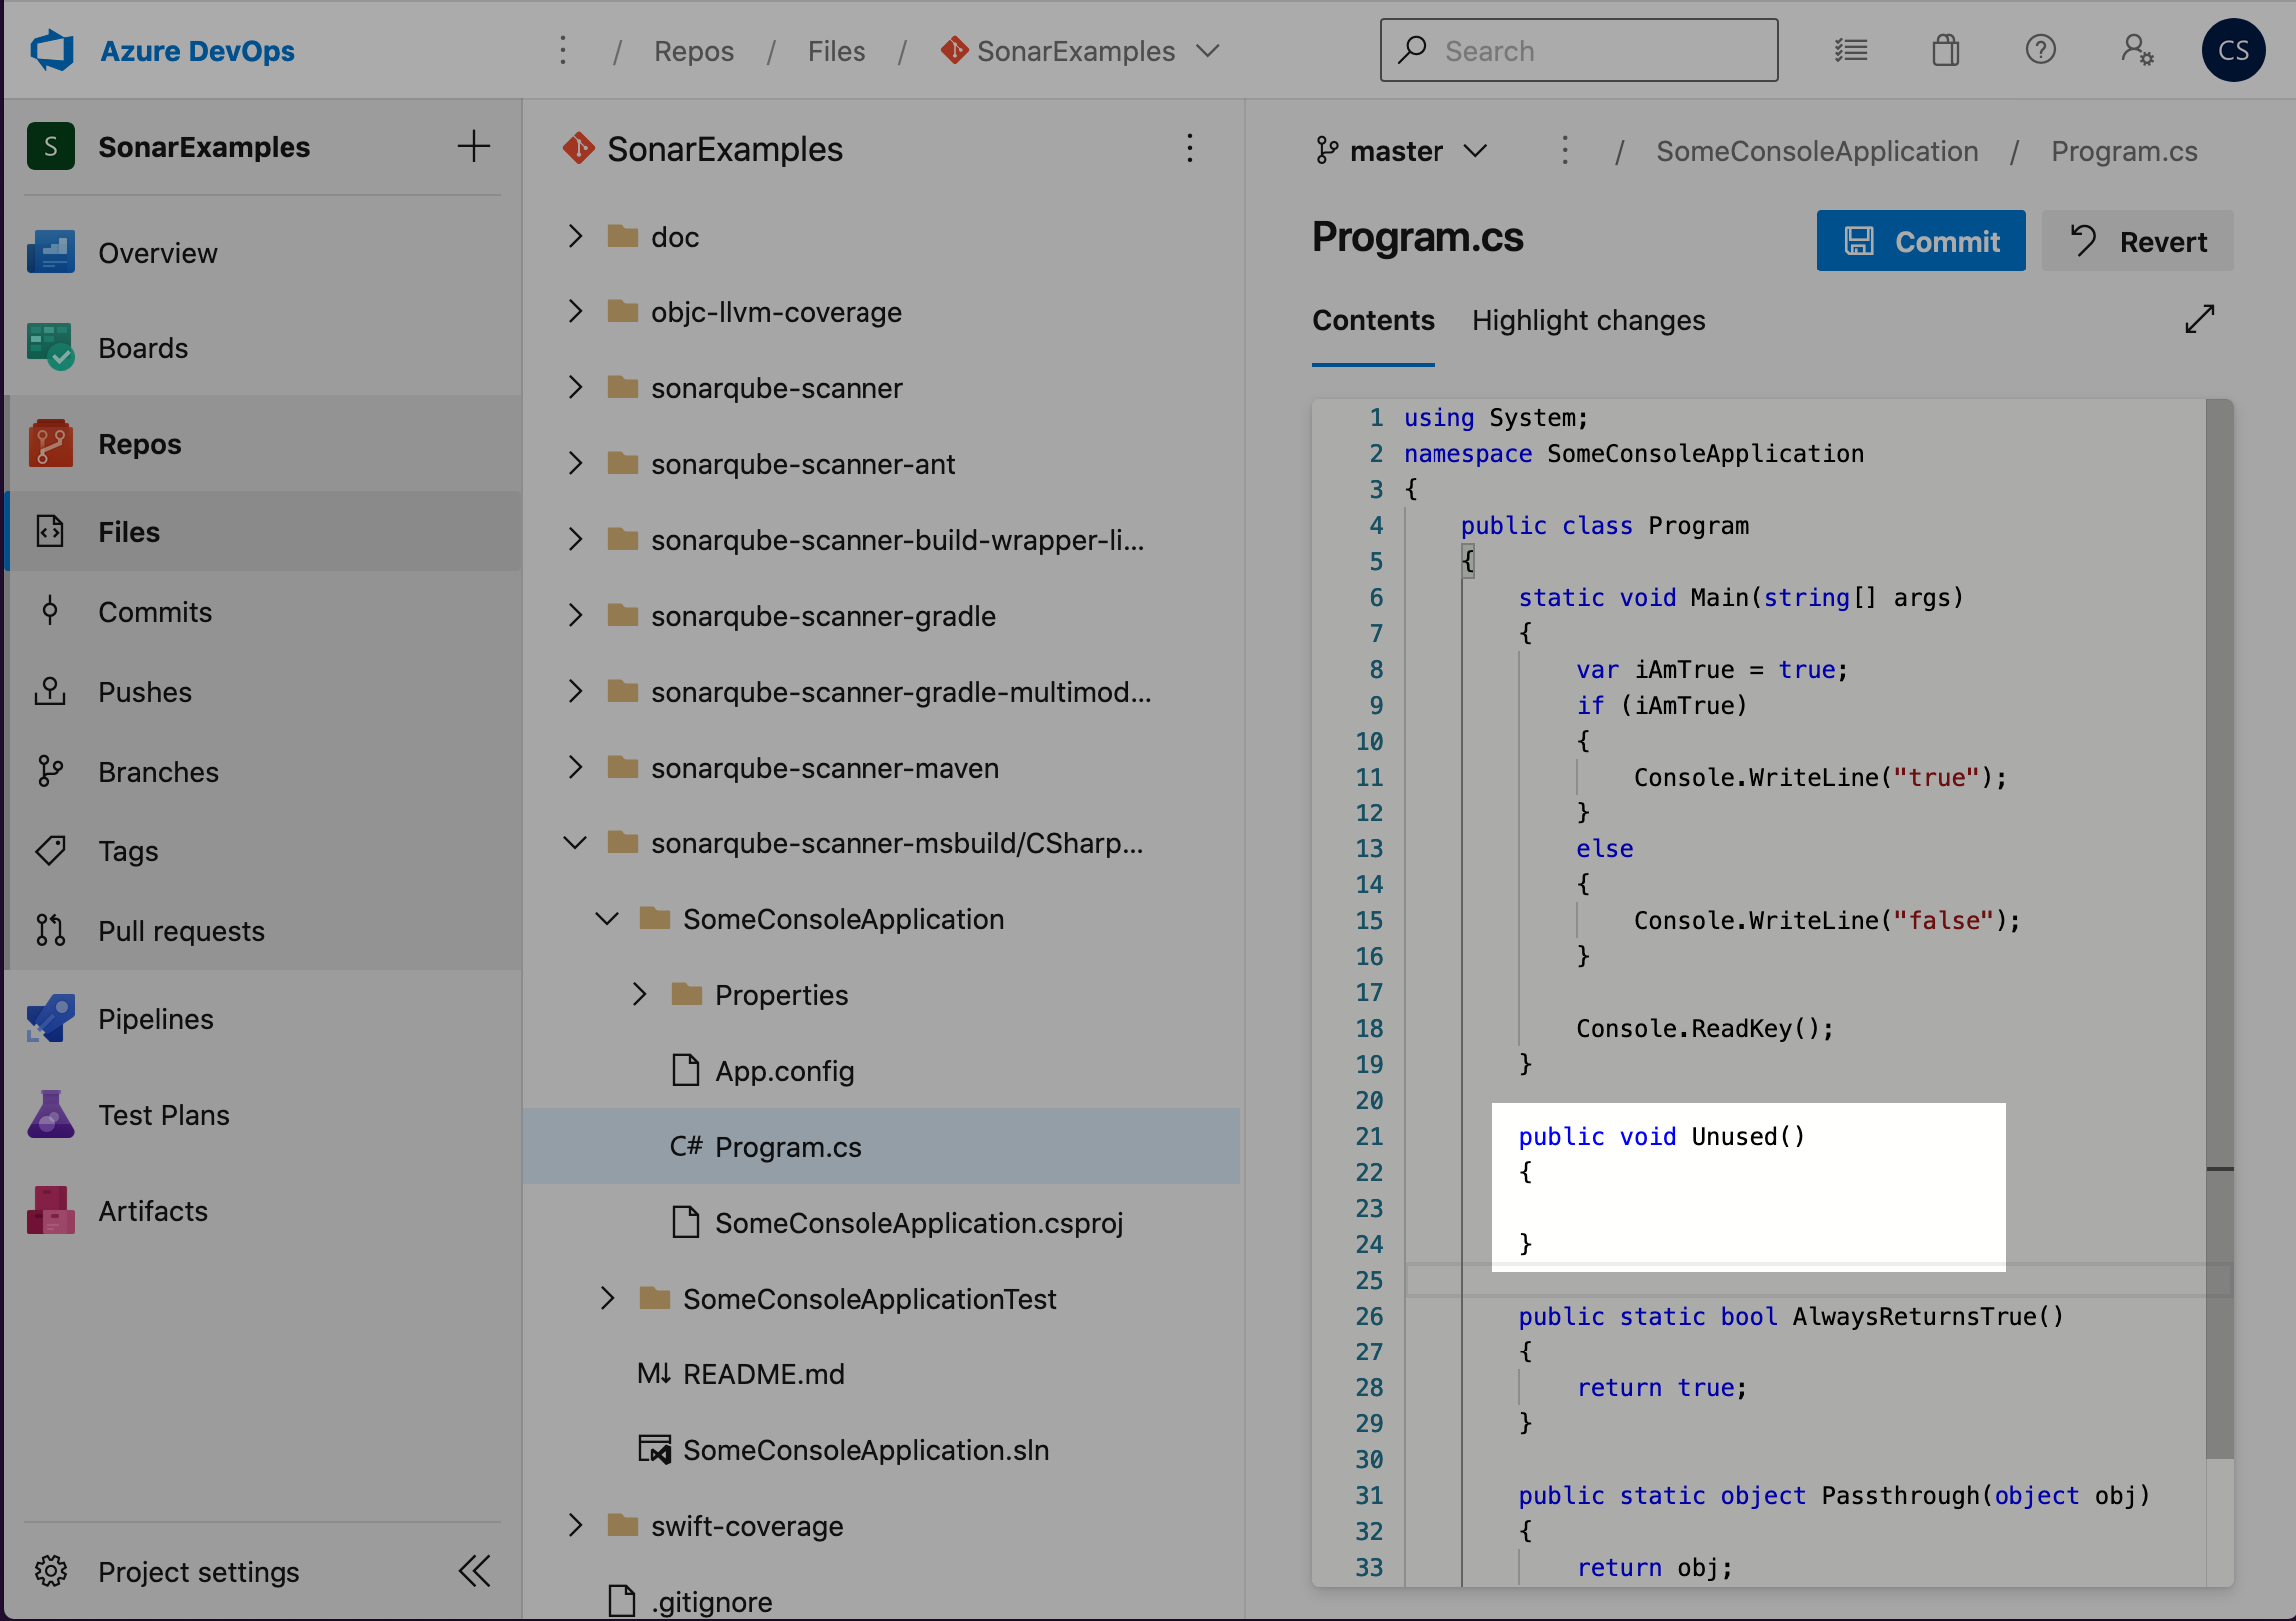Place cursor on line 18 Console.ReadKey()
The image size is (2296, 1621).
pyautogui.click(x=1704, y=1028)
